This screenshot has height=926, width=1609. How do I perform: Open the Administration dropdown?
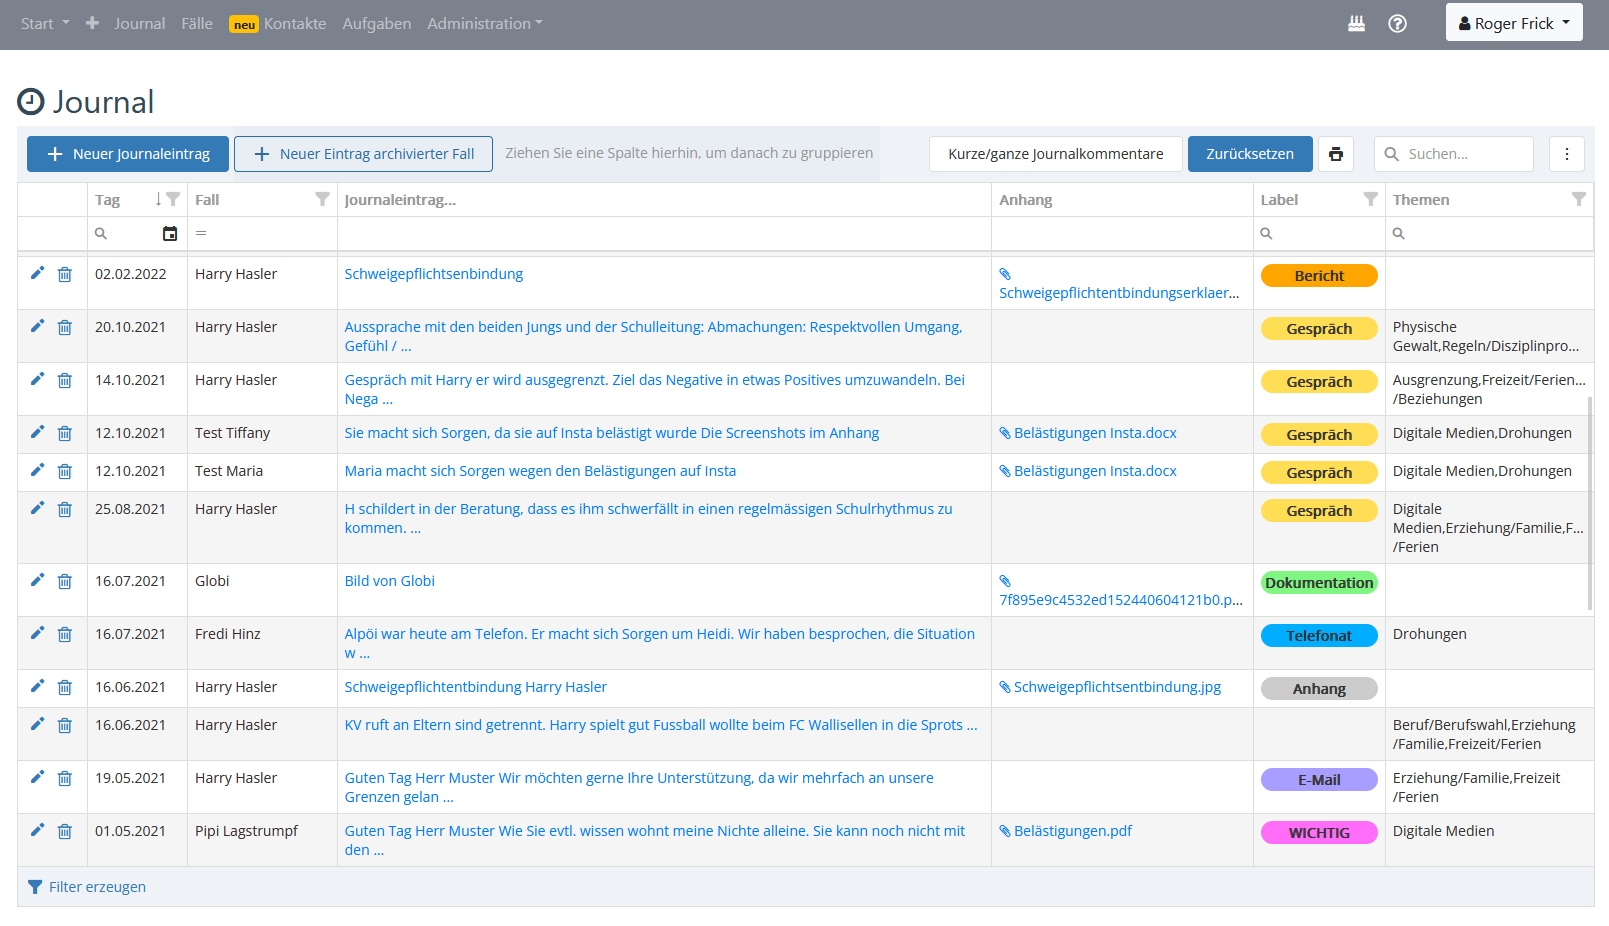click(x=484, y=24)
